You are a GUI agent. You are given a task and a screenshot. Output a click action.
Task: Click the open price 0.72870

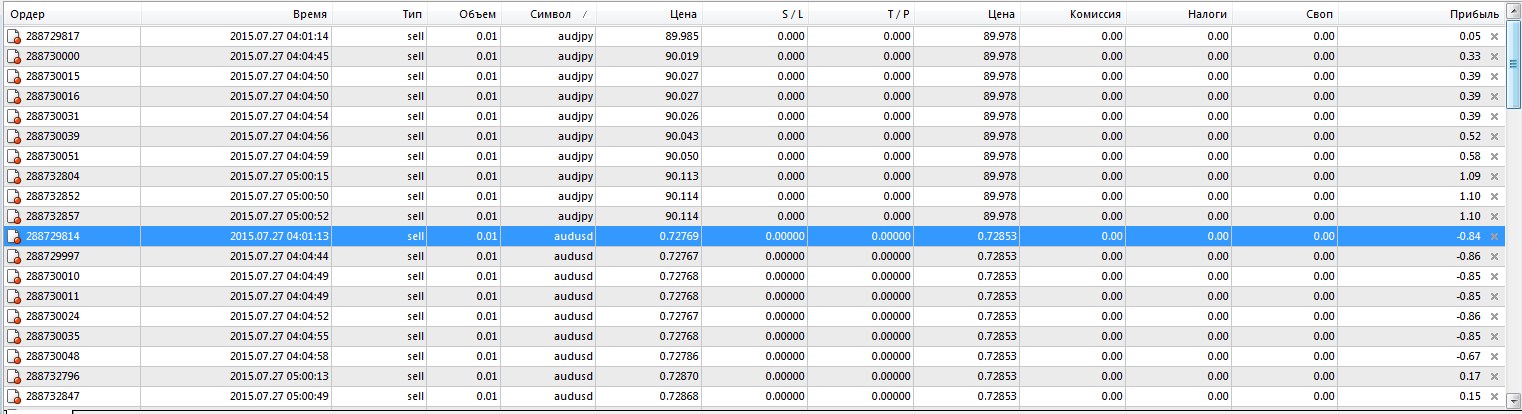(x=679, y=376)
